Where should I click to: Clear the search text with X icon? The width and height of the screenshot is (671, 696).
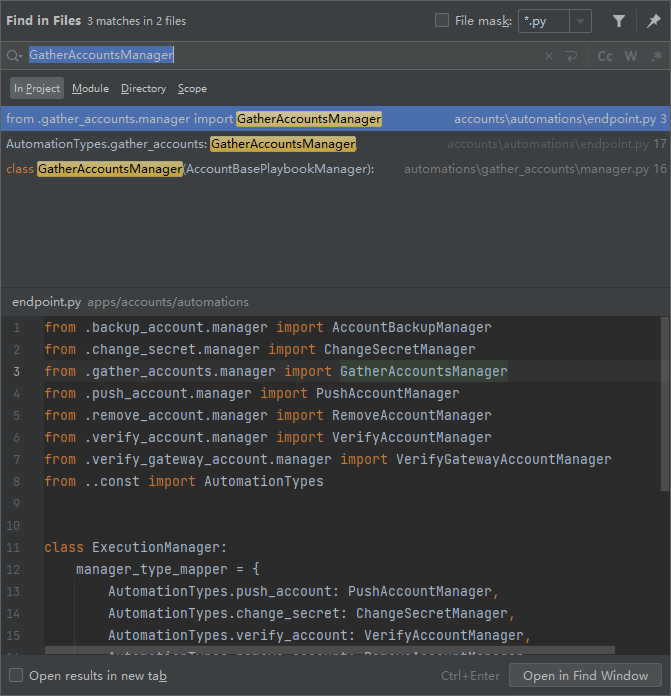tap(549, 56)
